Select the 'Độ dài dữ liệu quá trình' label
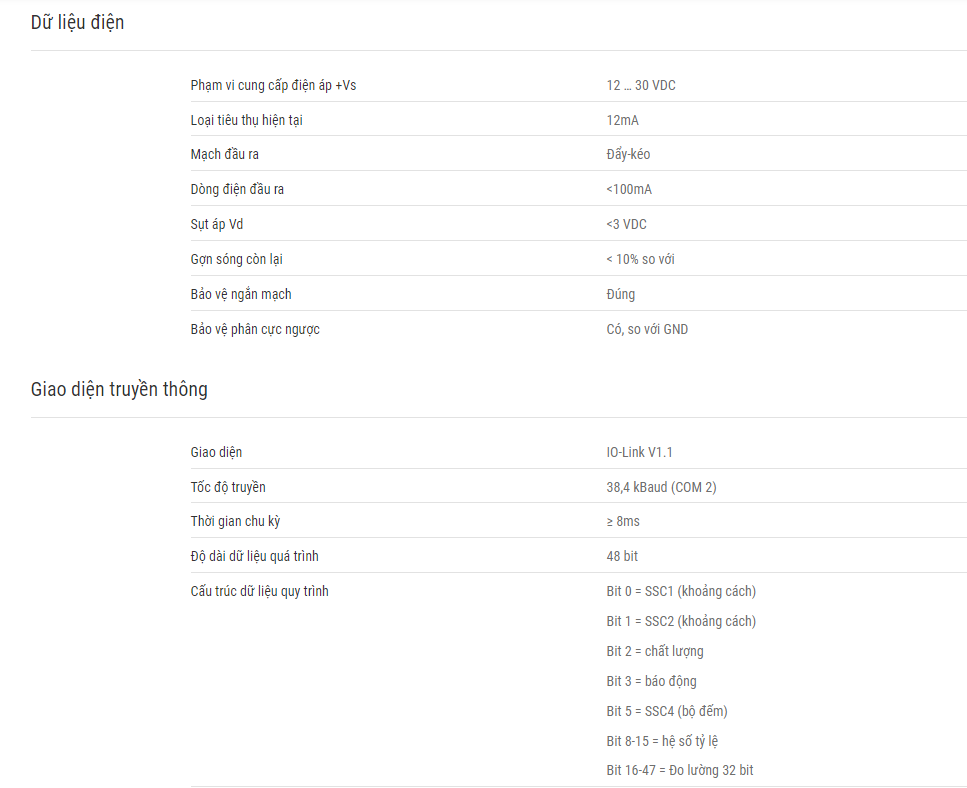The width and height of the screenshot is (967, 788). coord(254,556)
